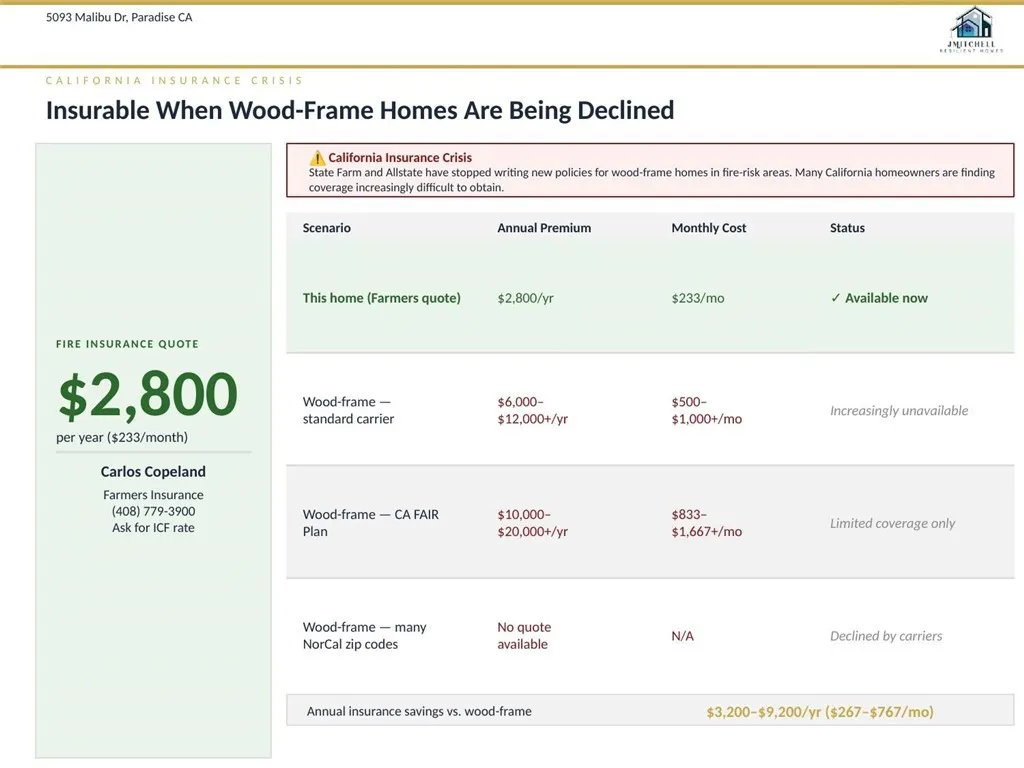Click the large $2,800 quote amount
The width and height of the screenshot is (1024, 768).
147,394
